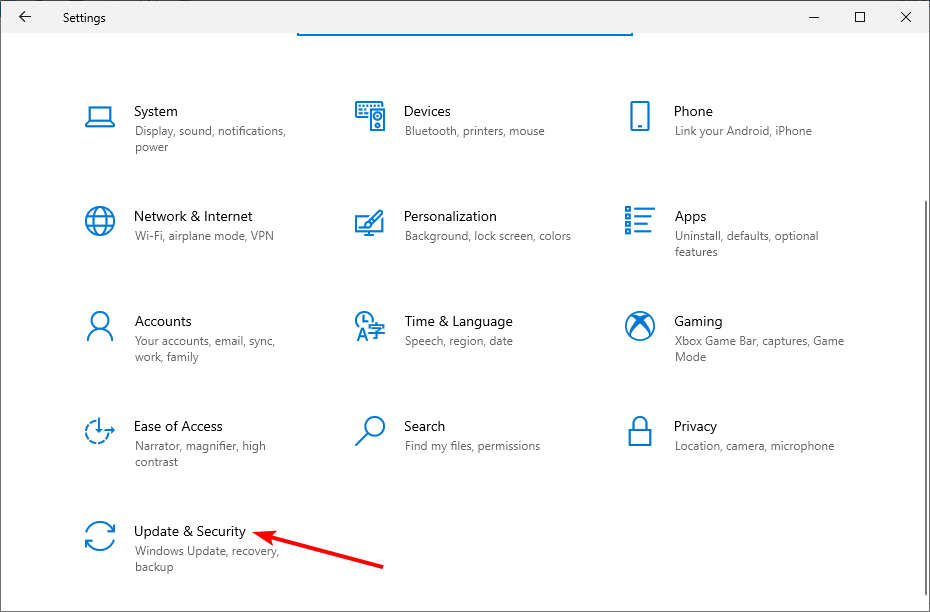Image resolution: width=930 pixels, height=612 pixels.
Task: Go back using the arrow button
Action: [25, 17]
